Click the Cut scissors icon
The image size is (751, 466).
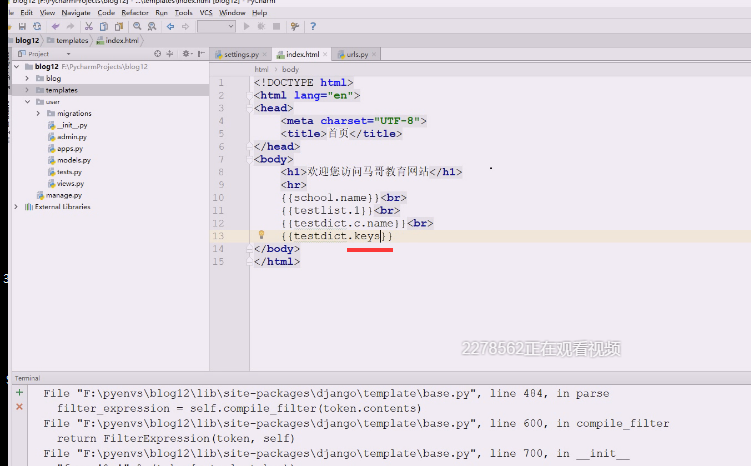(x=89, y=26)
